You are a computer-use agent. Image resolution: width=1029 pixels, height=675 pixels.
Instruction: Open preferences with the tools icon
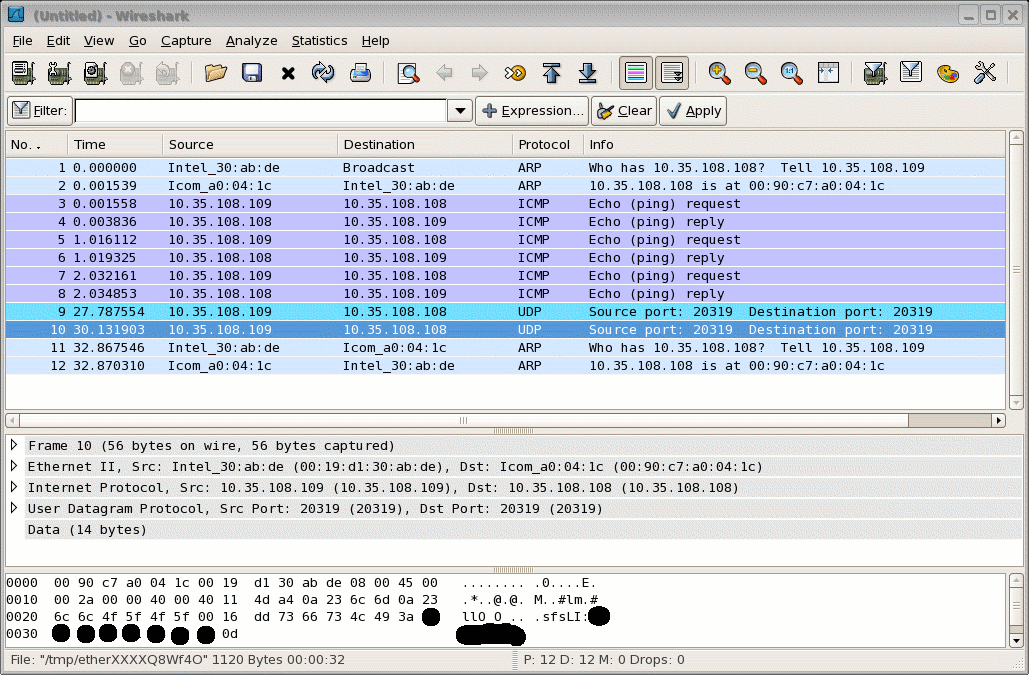pyautogui.click(x=985, y=73)
